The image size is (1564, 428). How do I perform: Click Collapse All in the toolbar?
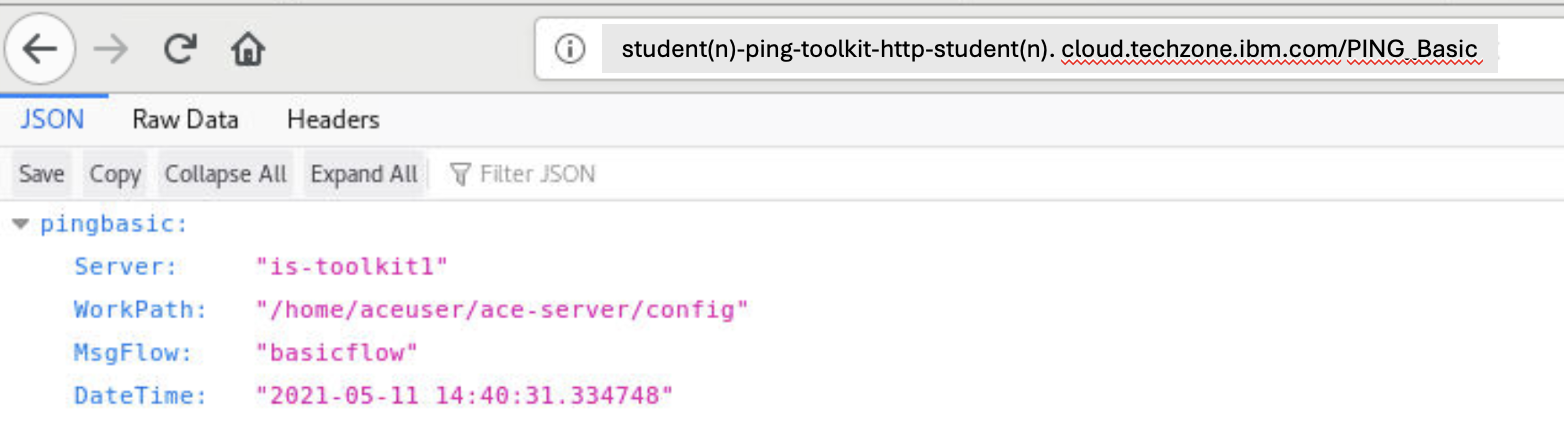tap(225, 174)
